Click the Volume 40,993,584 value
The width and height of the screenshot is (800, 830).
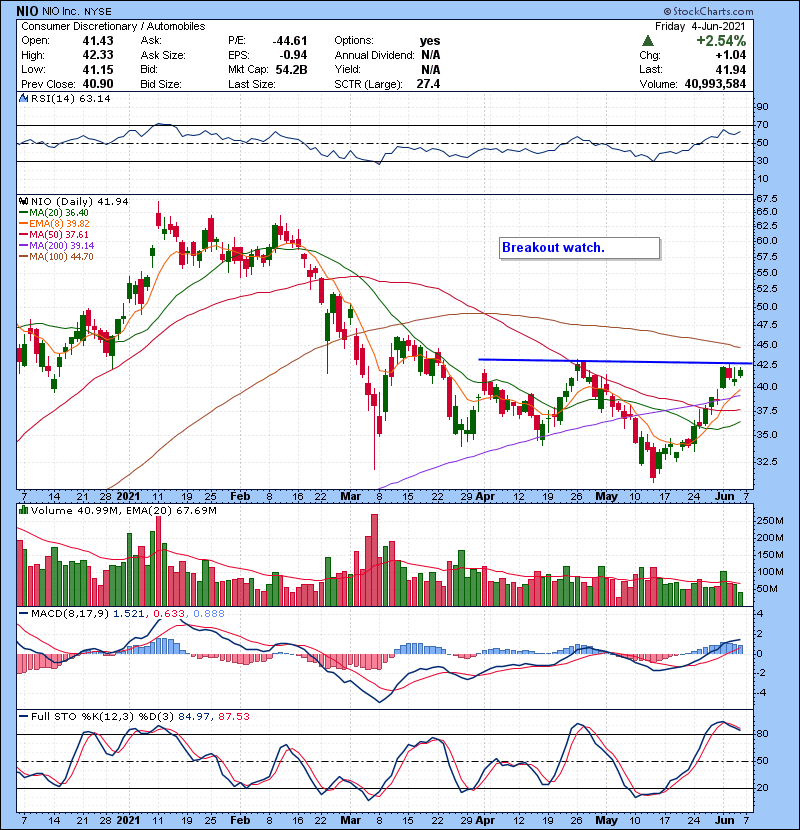(715, 84)
